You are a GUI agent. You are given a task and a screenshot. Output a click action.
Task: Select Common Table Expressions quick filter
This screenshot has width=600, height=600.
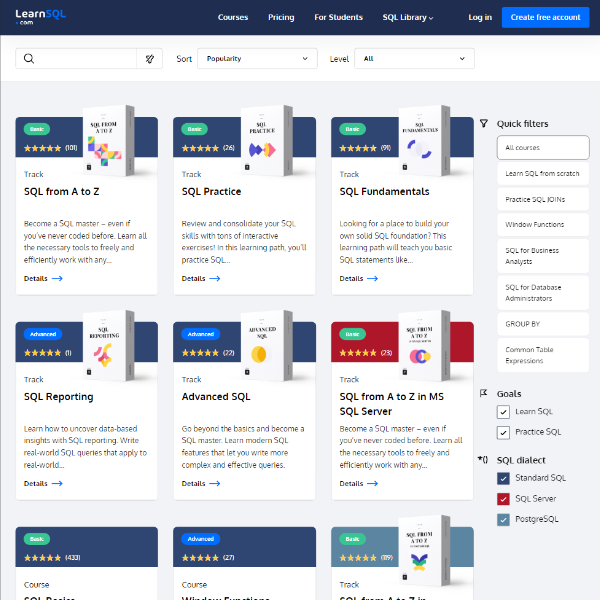click(543, 355)
